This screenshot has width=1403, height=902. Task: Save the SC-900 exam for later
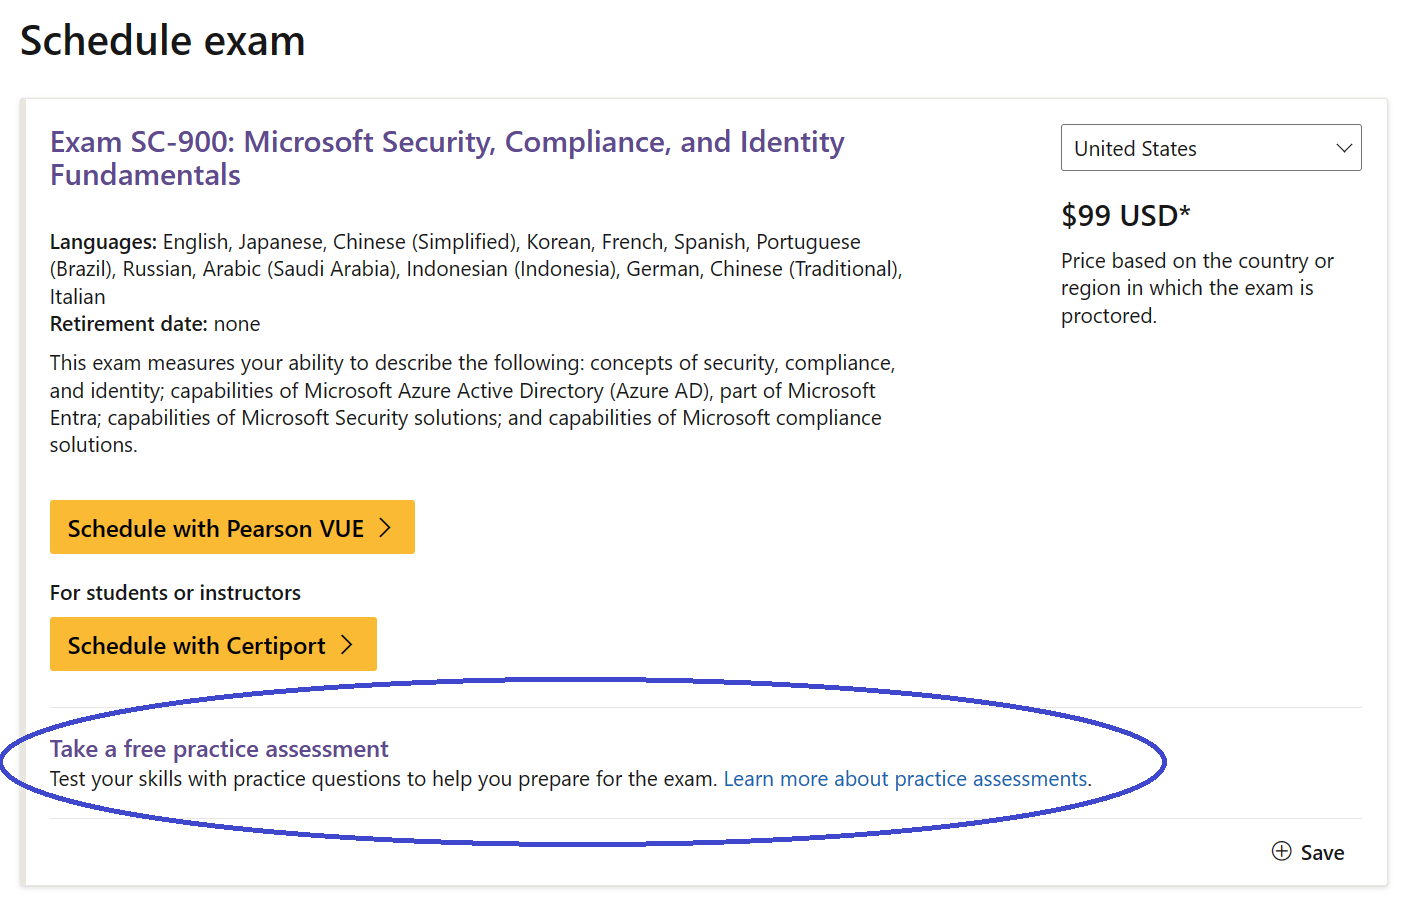[1308, 851]
